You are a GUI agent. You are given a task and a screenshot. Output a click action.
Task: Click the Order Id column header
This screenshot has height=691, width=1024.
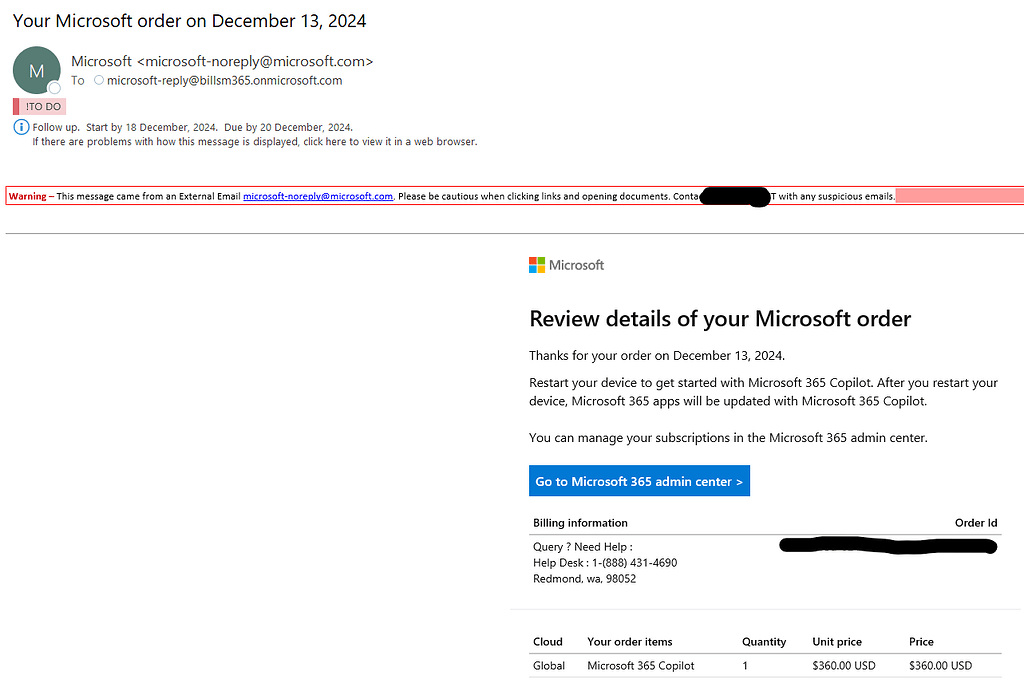pyautogui.click(x=976, y=522)
